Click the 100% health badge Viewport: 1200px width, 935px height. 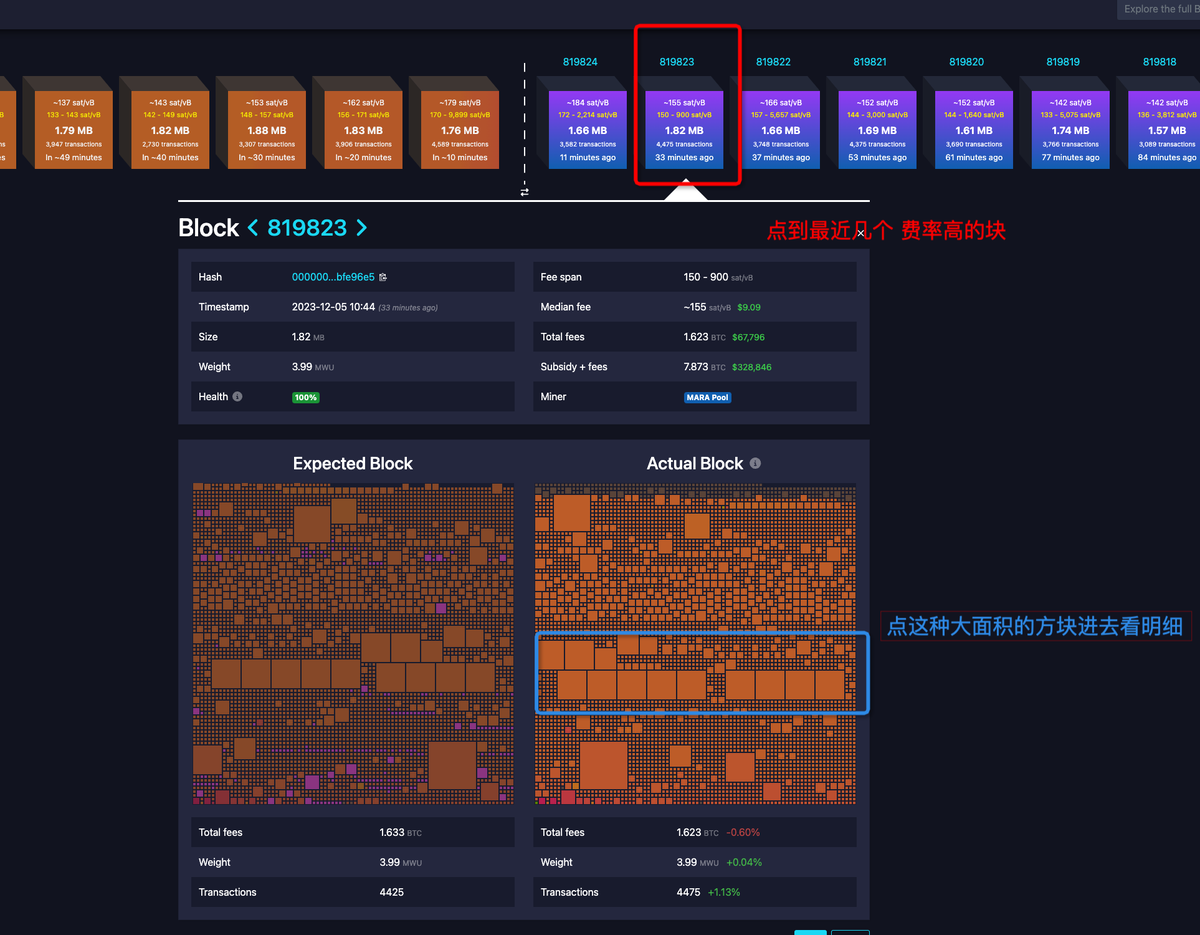pos(305,397)
